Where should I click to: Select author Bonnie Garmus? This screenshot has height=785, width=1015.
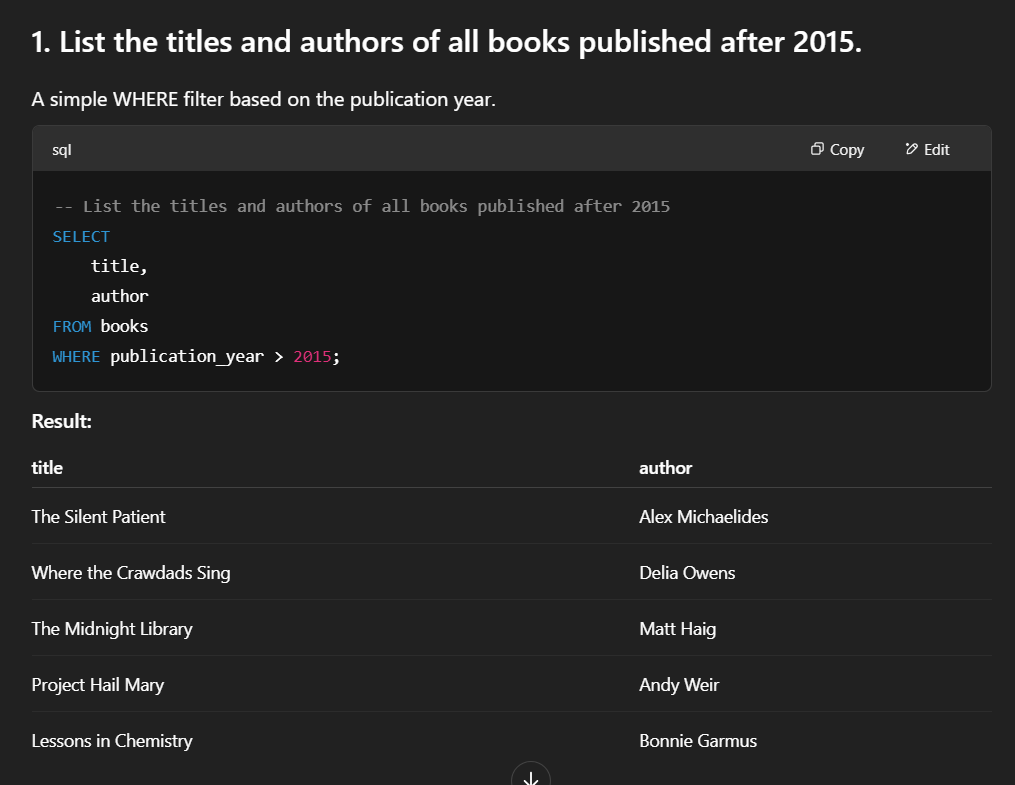coord(698,740)
